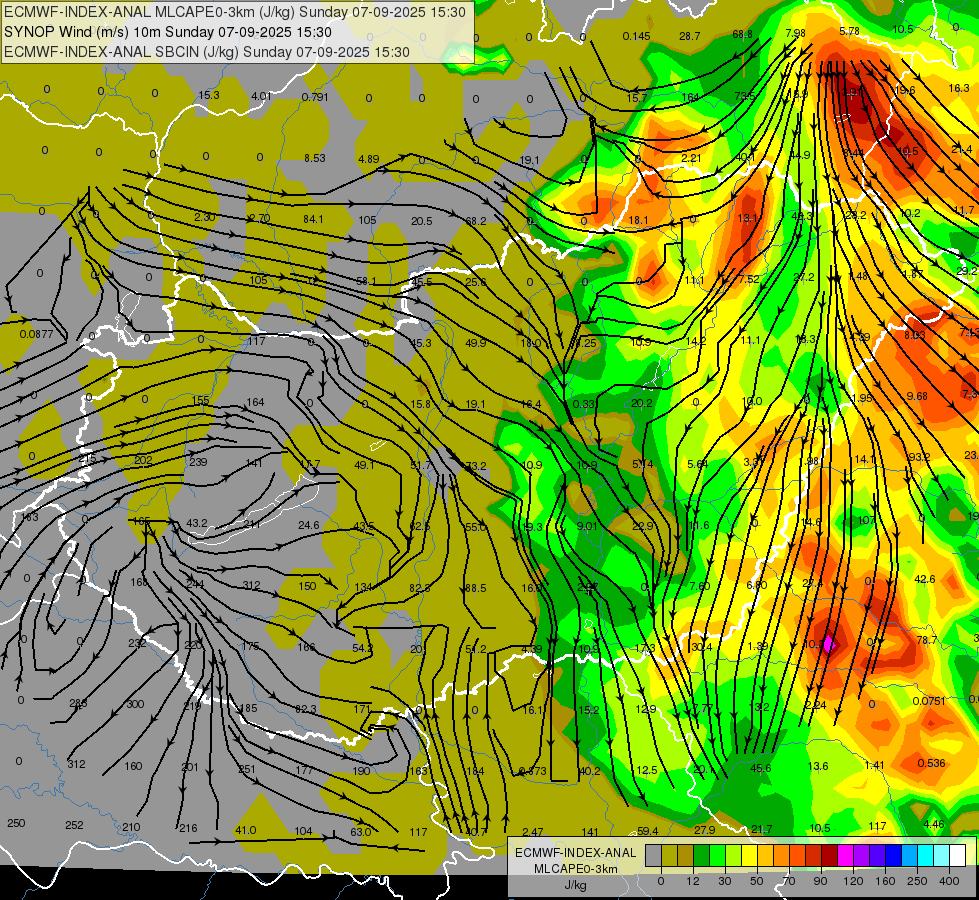
Task: Click the gray swatch in the legend
Action: click(x=654, y=855)
